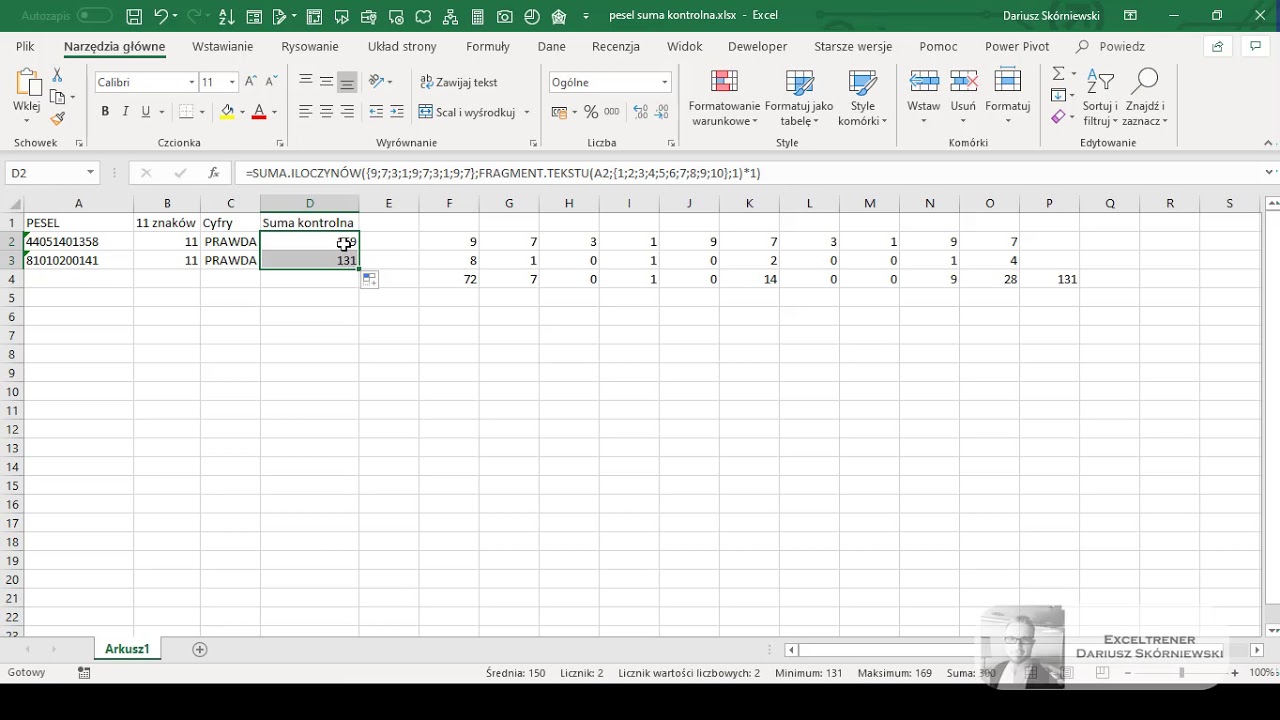
Task: Click the insert function fx button
Action: pyautogui.click(x=213, y=173)
